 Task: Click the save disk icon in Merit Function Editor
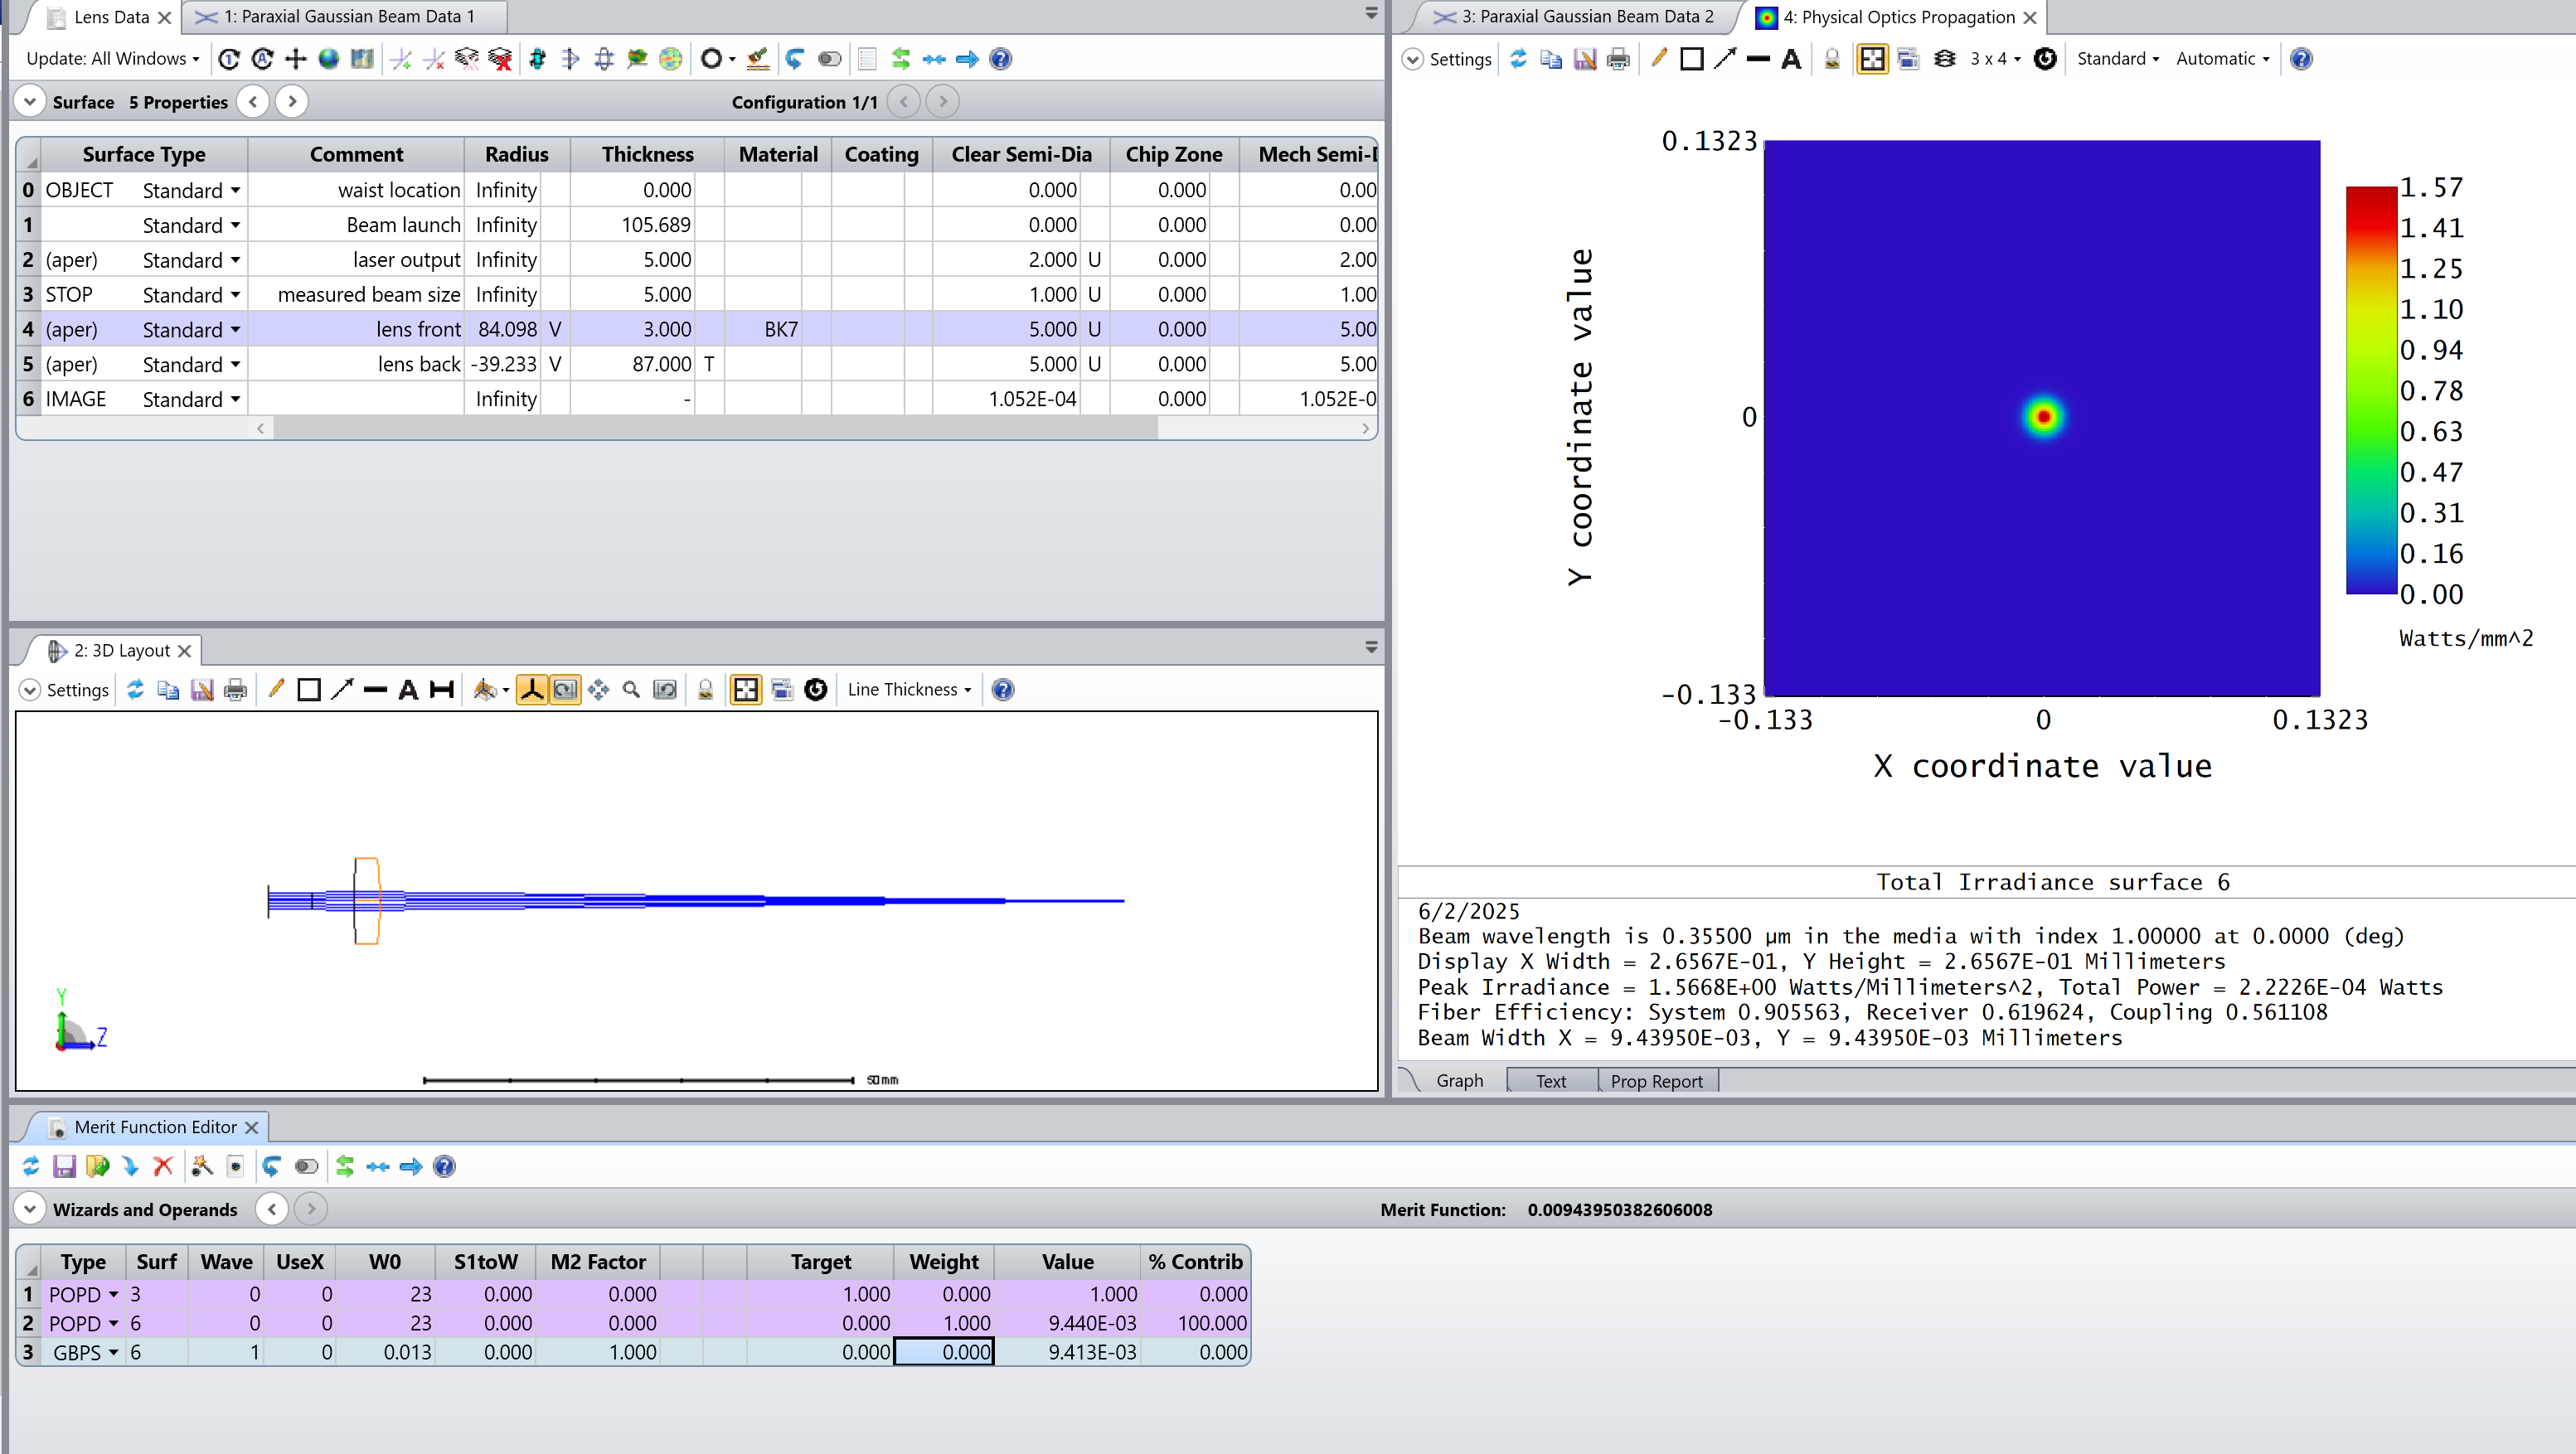click(64, 1167)
